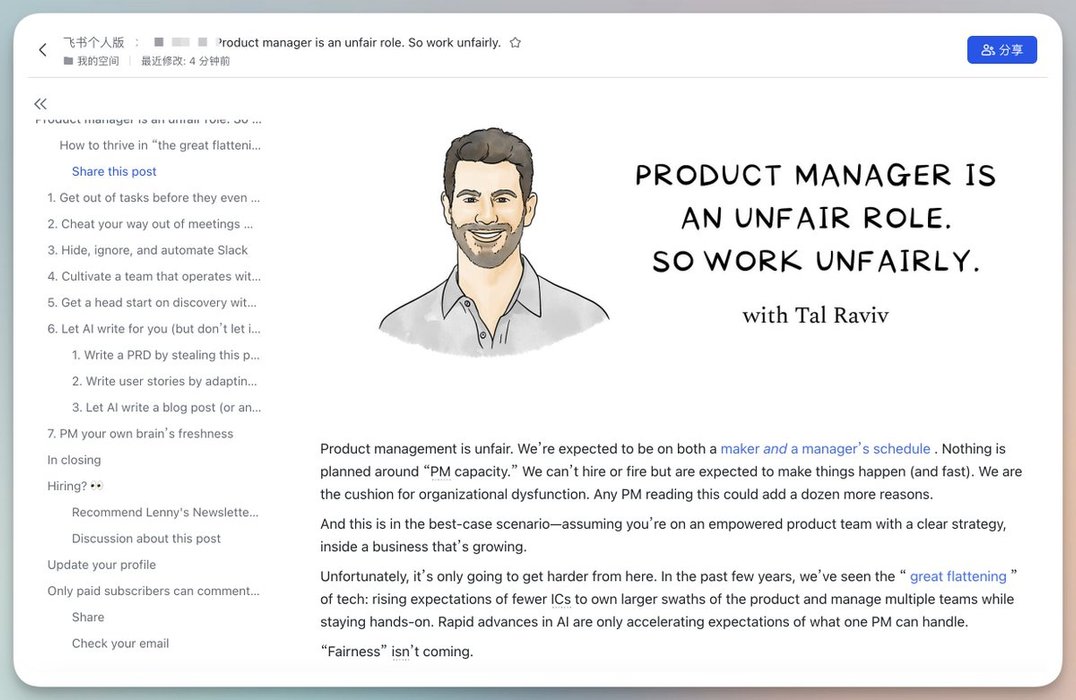Open the "great flattening" hyperlink
This screenshot has height=700, width=1076.
pos(957,576)
